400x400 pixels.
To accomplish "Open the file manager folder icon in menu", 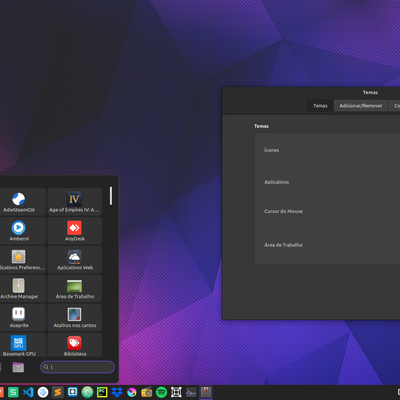I will (x=18, y=367).
